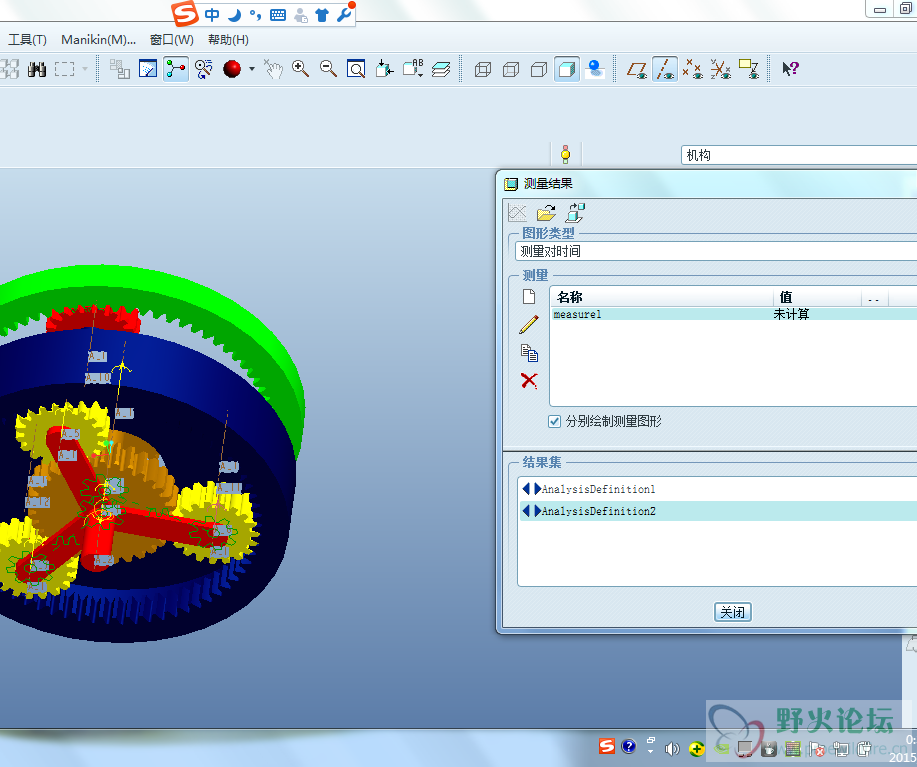Toggle datum axis display icon
917x767 pixels.
664,69
